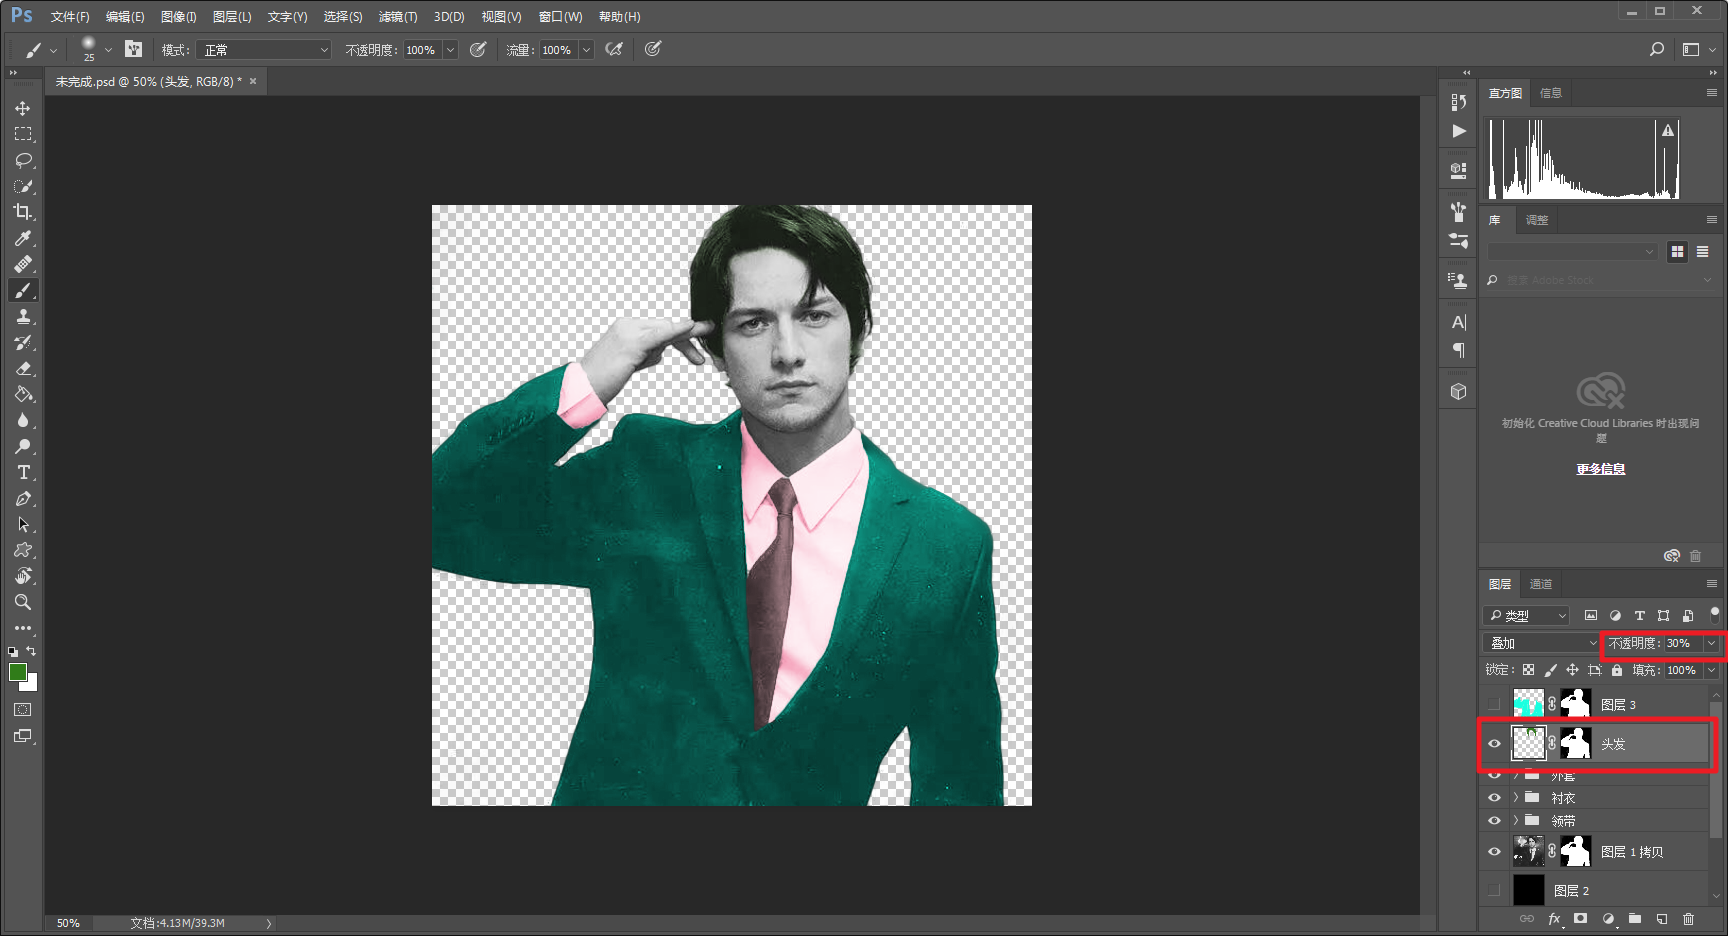Select the Crop tool
The width and height of the screenshot is (1728, 936).
23,212
